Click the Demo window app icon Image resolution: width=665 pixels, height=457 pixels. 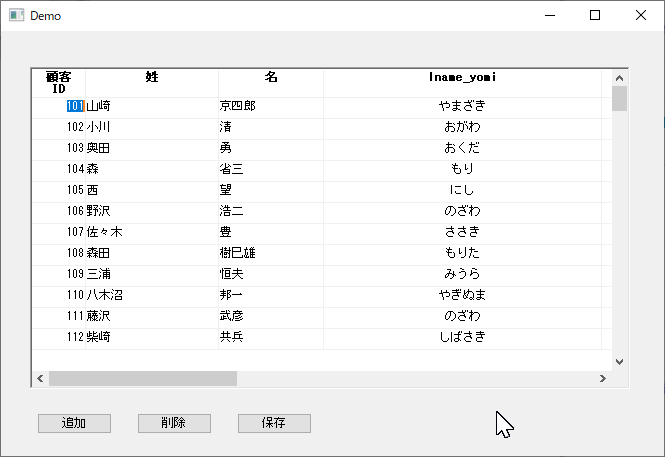[16, 16]
